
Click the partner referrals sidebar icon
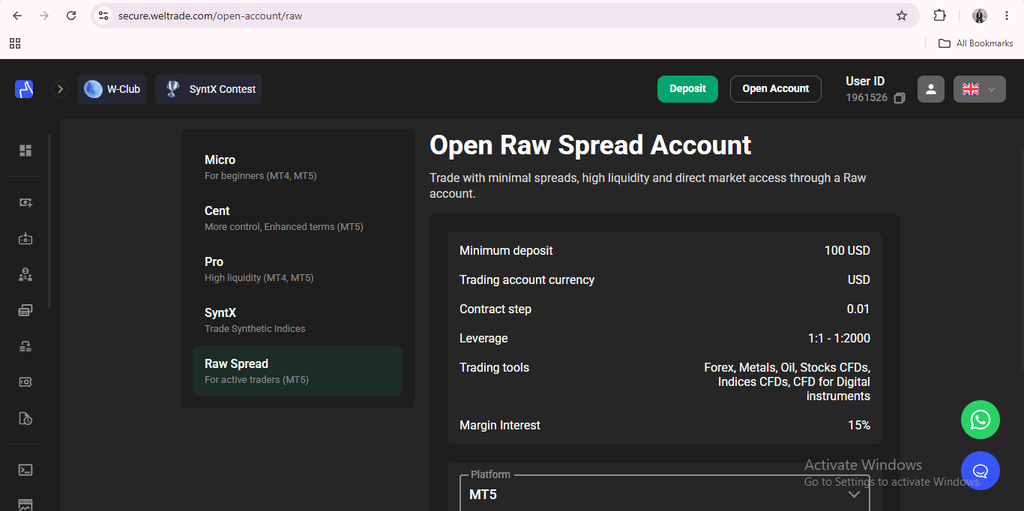[25, 275]
